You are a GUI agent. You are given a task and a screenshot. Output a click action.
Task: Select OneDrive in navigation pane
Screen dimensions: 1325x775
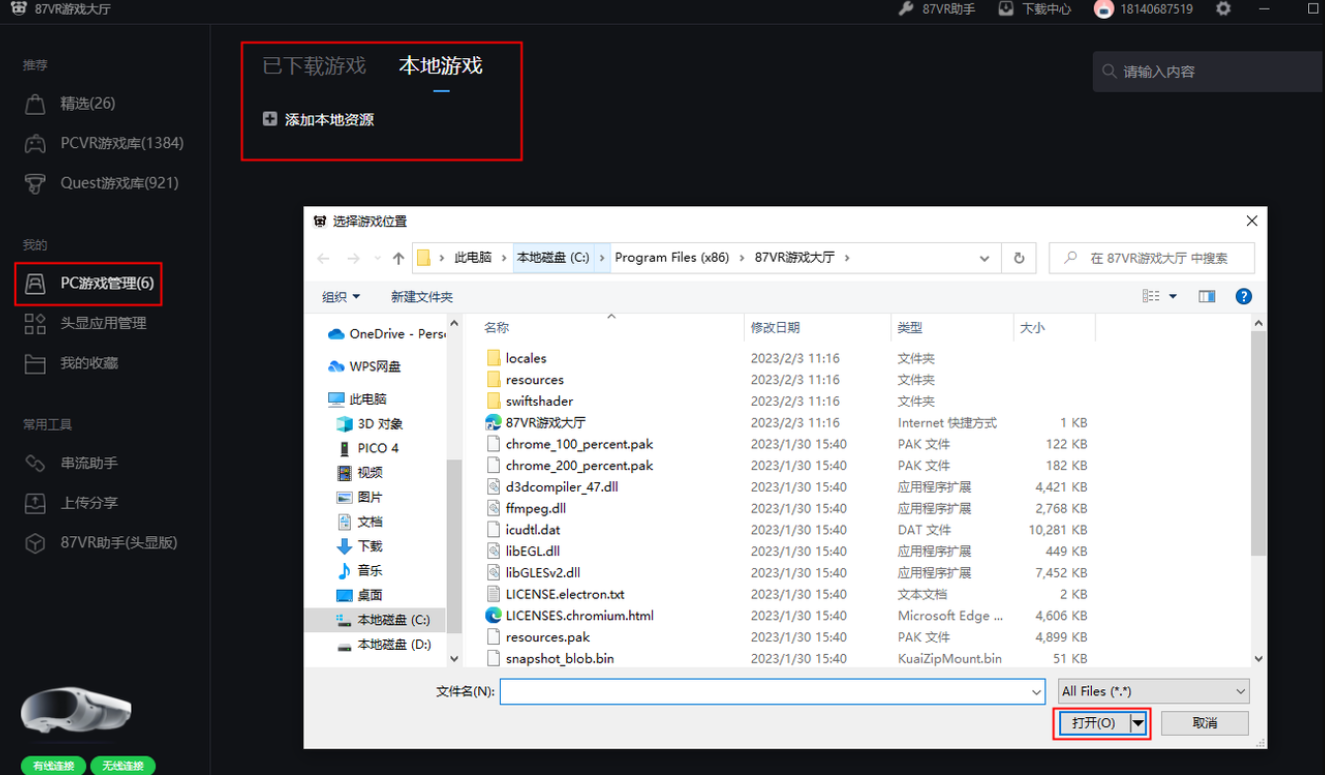(386, 334)
